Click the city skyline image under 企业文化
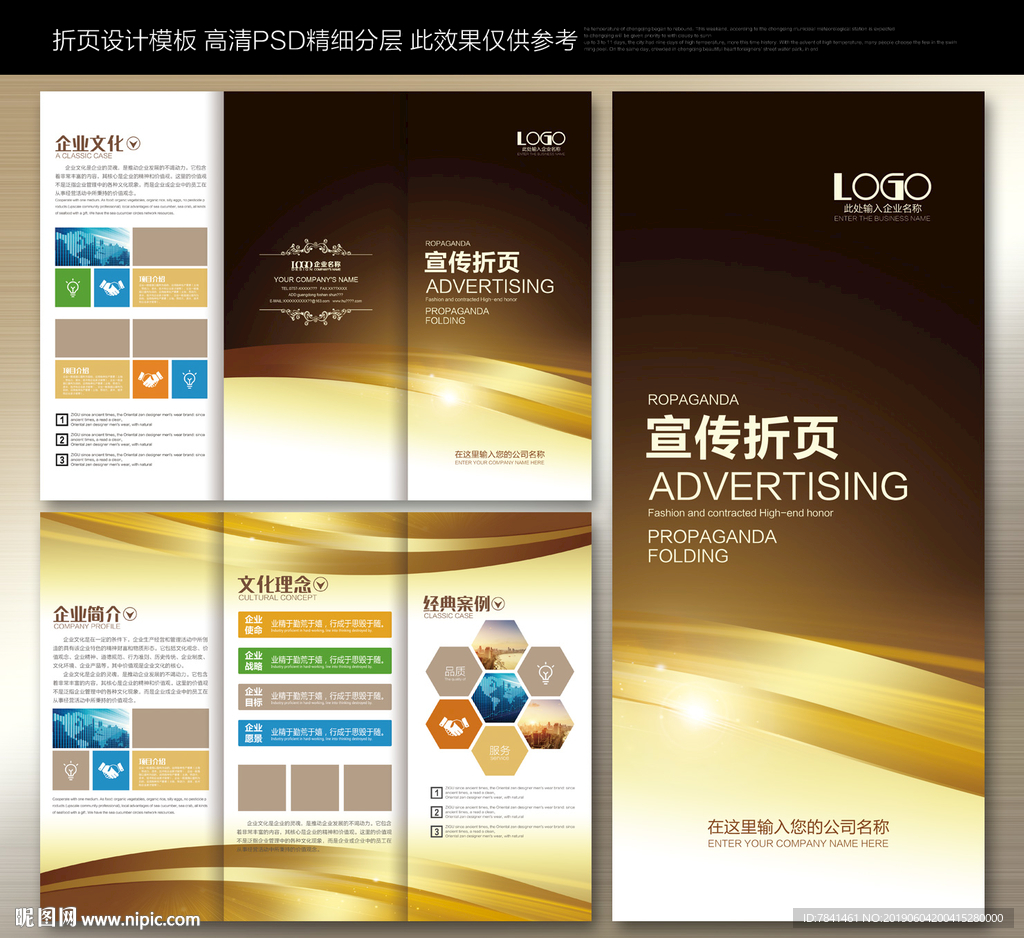The image size is (1024, 938). pyautogui.click(x=92, y=246)
